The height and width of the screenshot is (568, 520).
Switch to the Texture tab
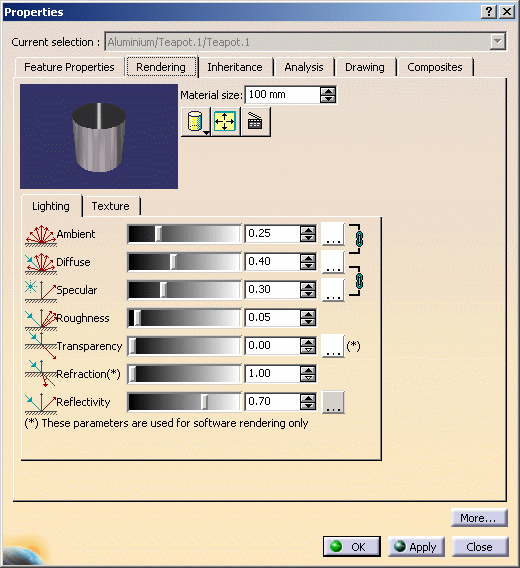click(111, 206)
